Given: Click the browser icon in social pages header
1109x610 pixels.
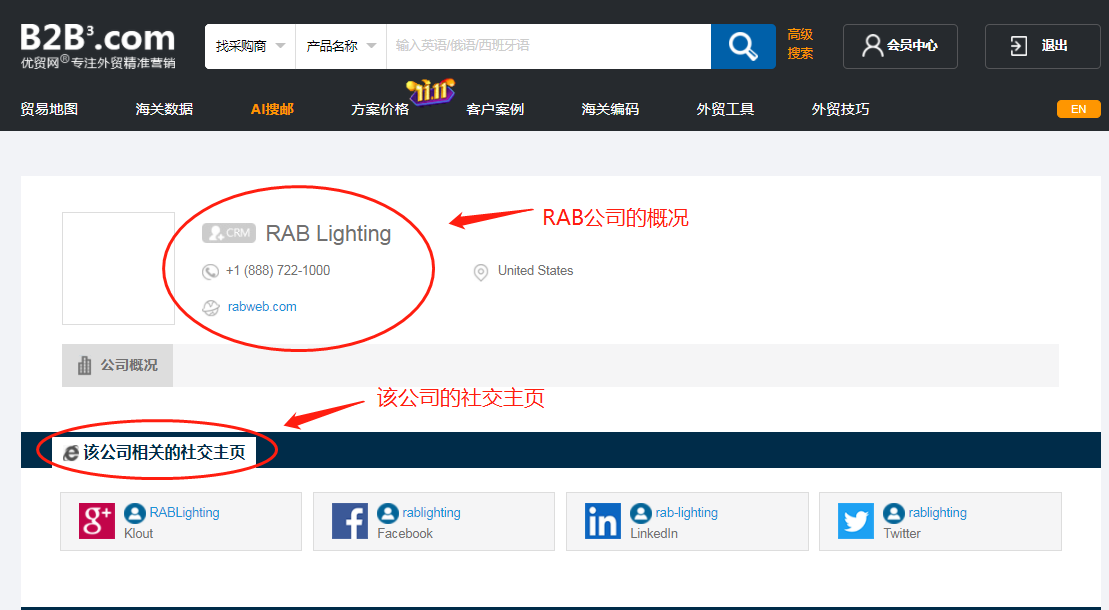Looking at the screenshot, I should [71, 453].
